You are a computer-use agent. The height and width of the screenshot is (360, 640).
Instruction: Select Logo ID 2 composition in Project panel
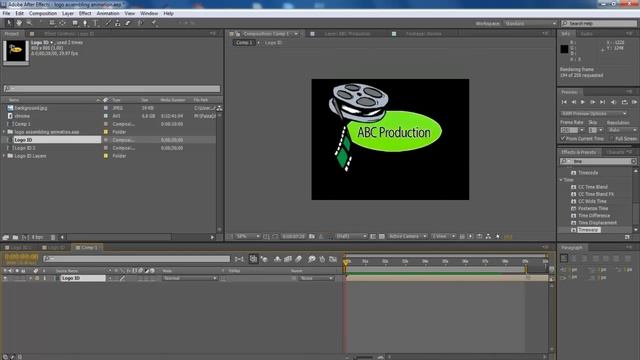tap(25, 148)
